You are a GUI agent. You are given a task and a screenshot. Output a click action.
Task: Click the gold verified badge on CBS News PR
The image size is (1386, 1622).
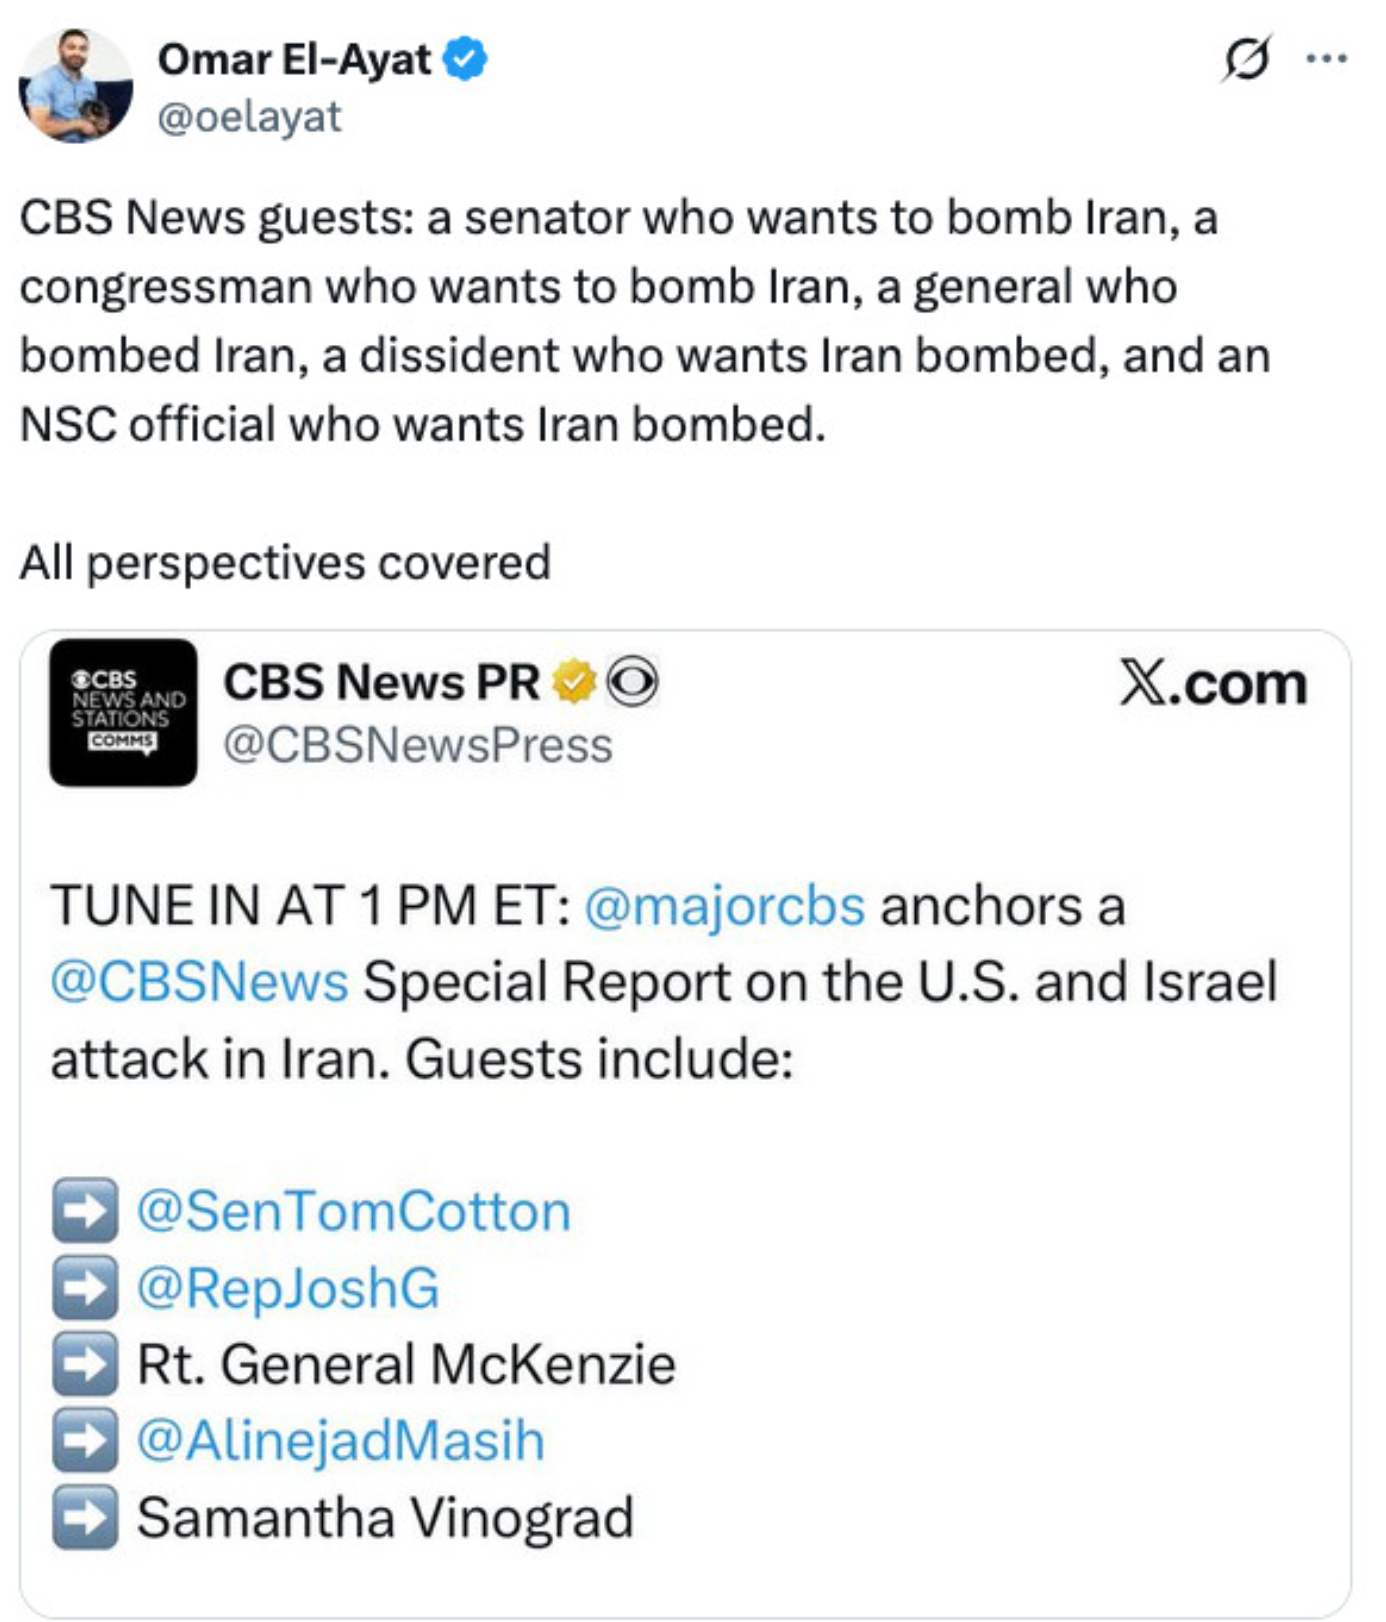click(x=574, y=682)
